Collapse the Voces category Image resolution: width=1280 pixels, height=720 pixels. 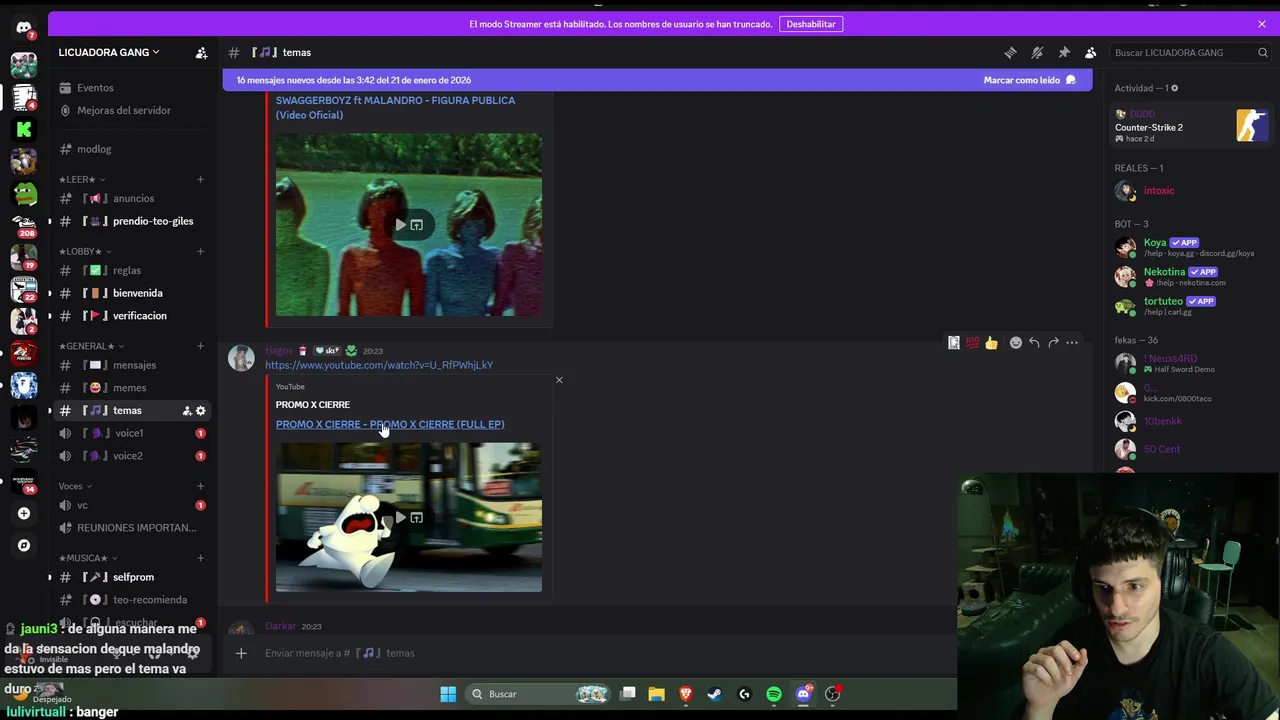(75, 486)
